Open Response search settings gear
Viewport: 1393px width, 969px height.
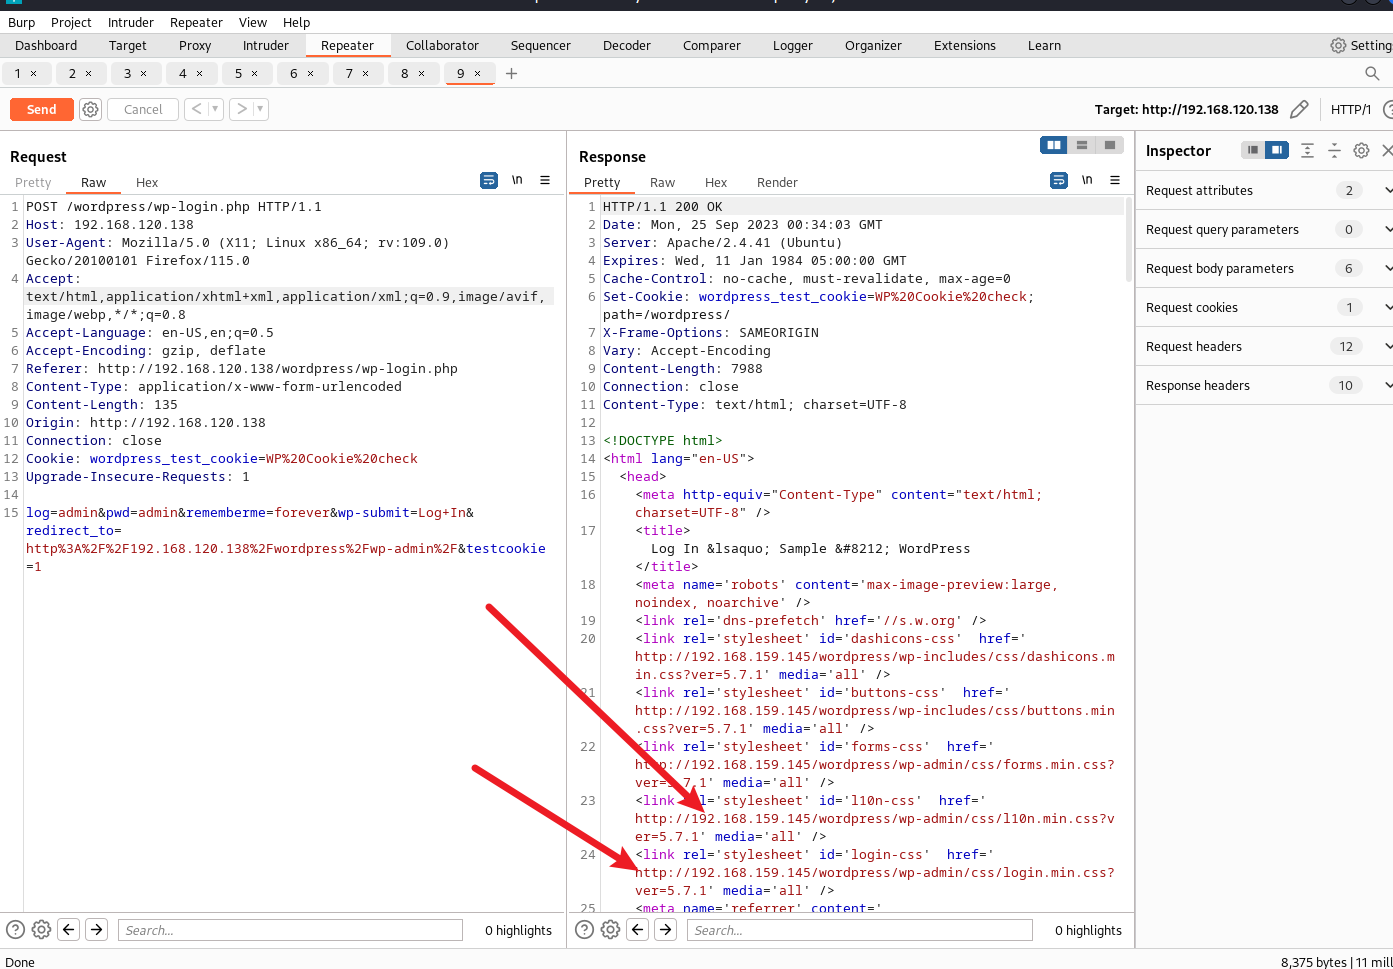pyautogui.click(x=610, y=929)
